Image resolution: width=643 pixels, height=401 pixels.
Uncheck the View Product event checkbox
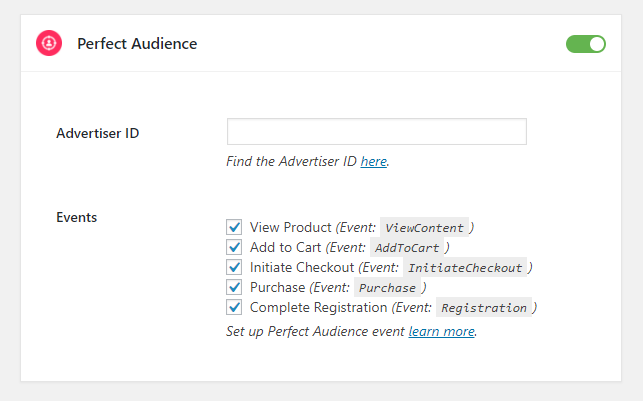234,227
